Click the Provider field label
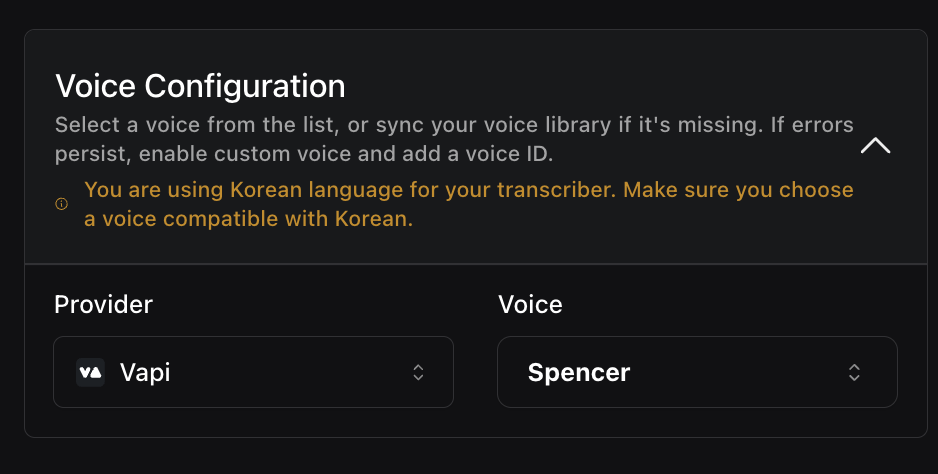938x474 pixels. coord(103,305)
